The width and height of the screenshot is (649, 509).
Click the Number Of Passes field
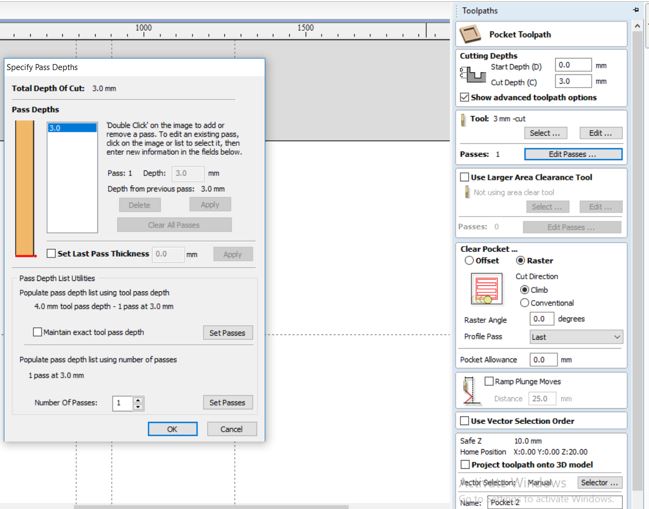pos(123,403)
